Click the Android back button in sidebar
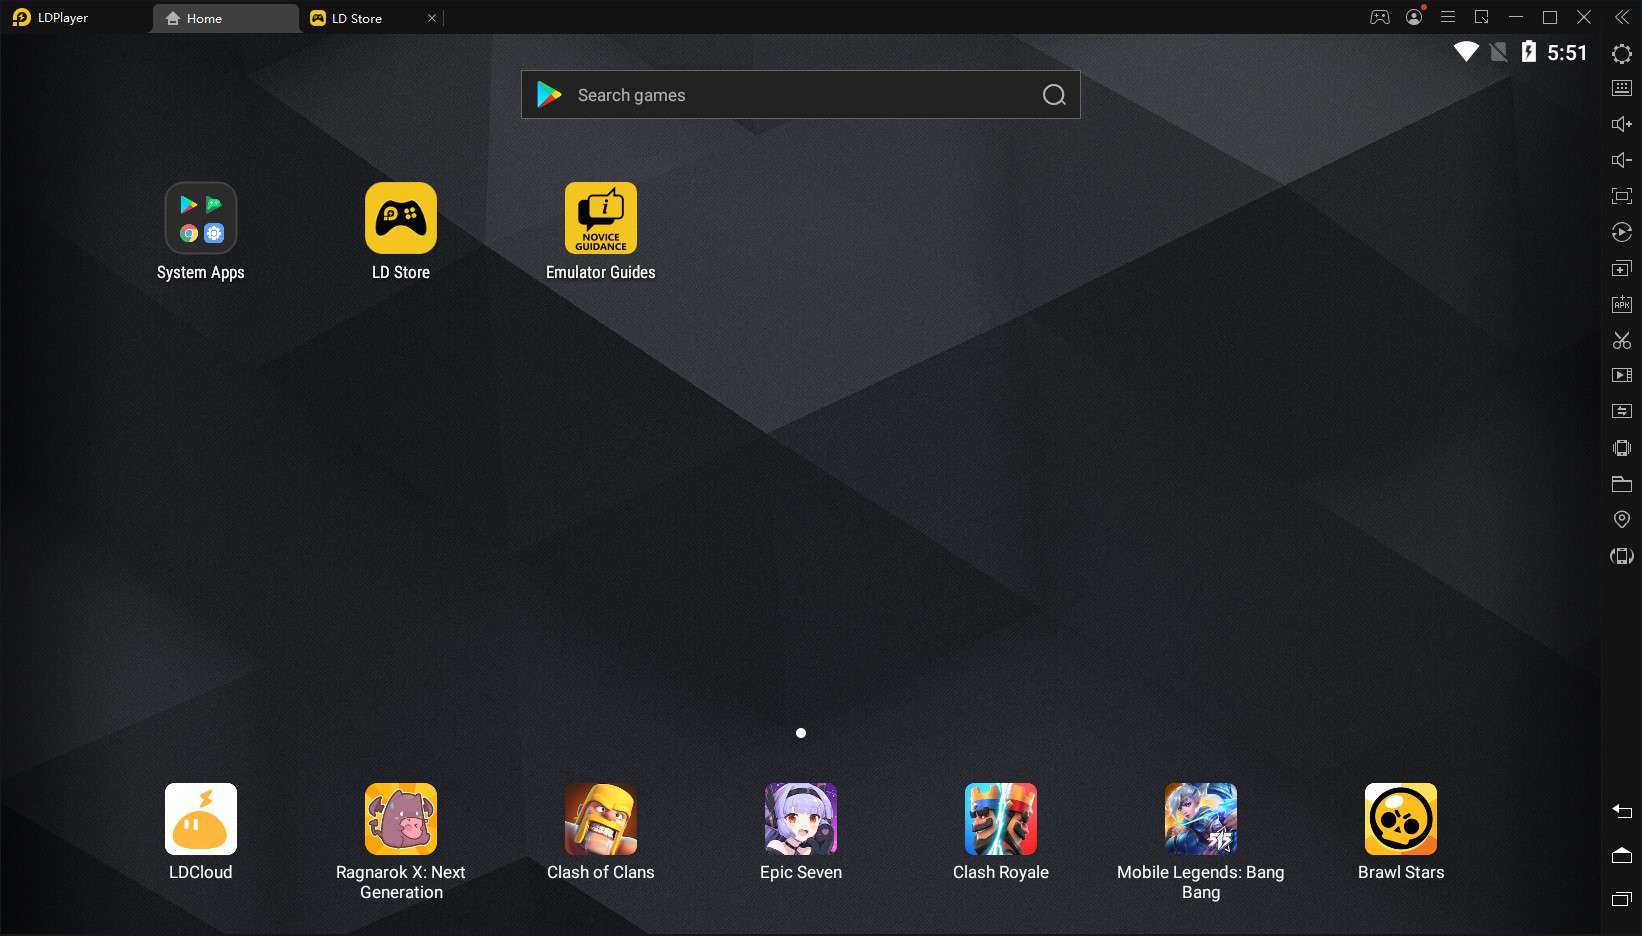Image resolution: width=1642 pixels, height=936 pixels. [x=1622, y=811]
